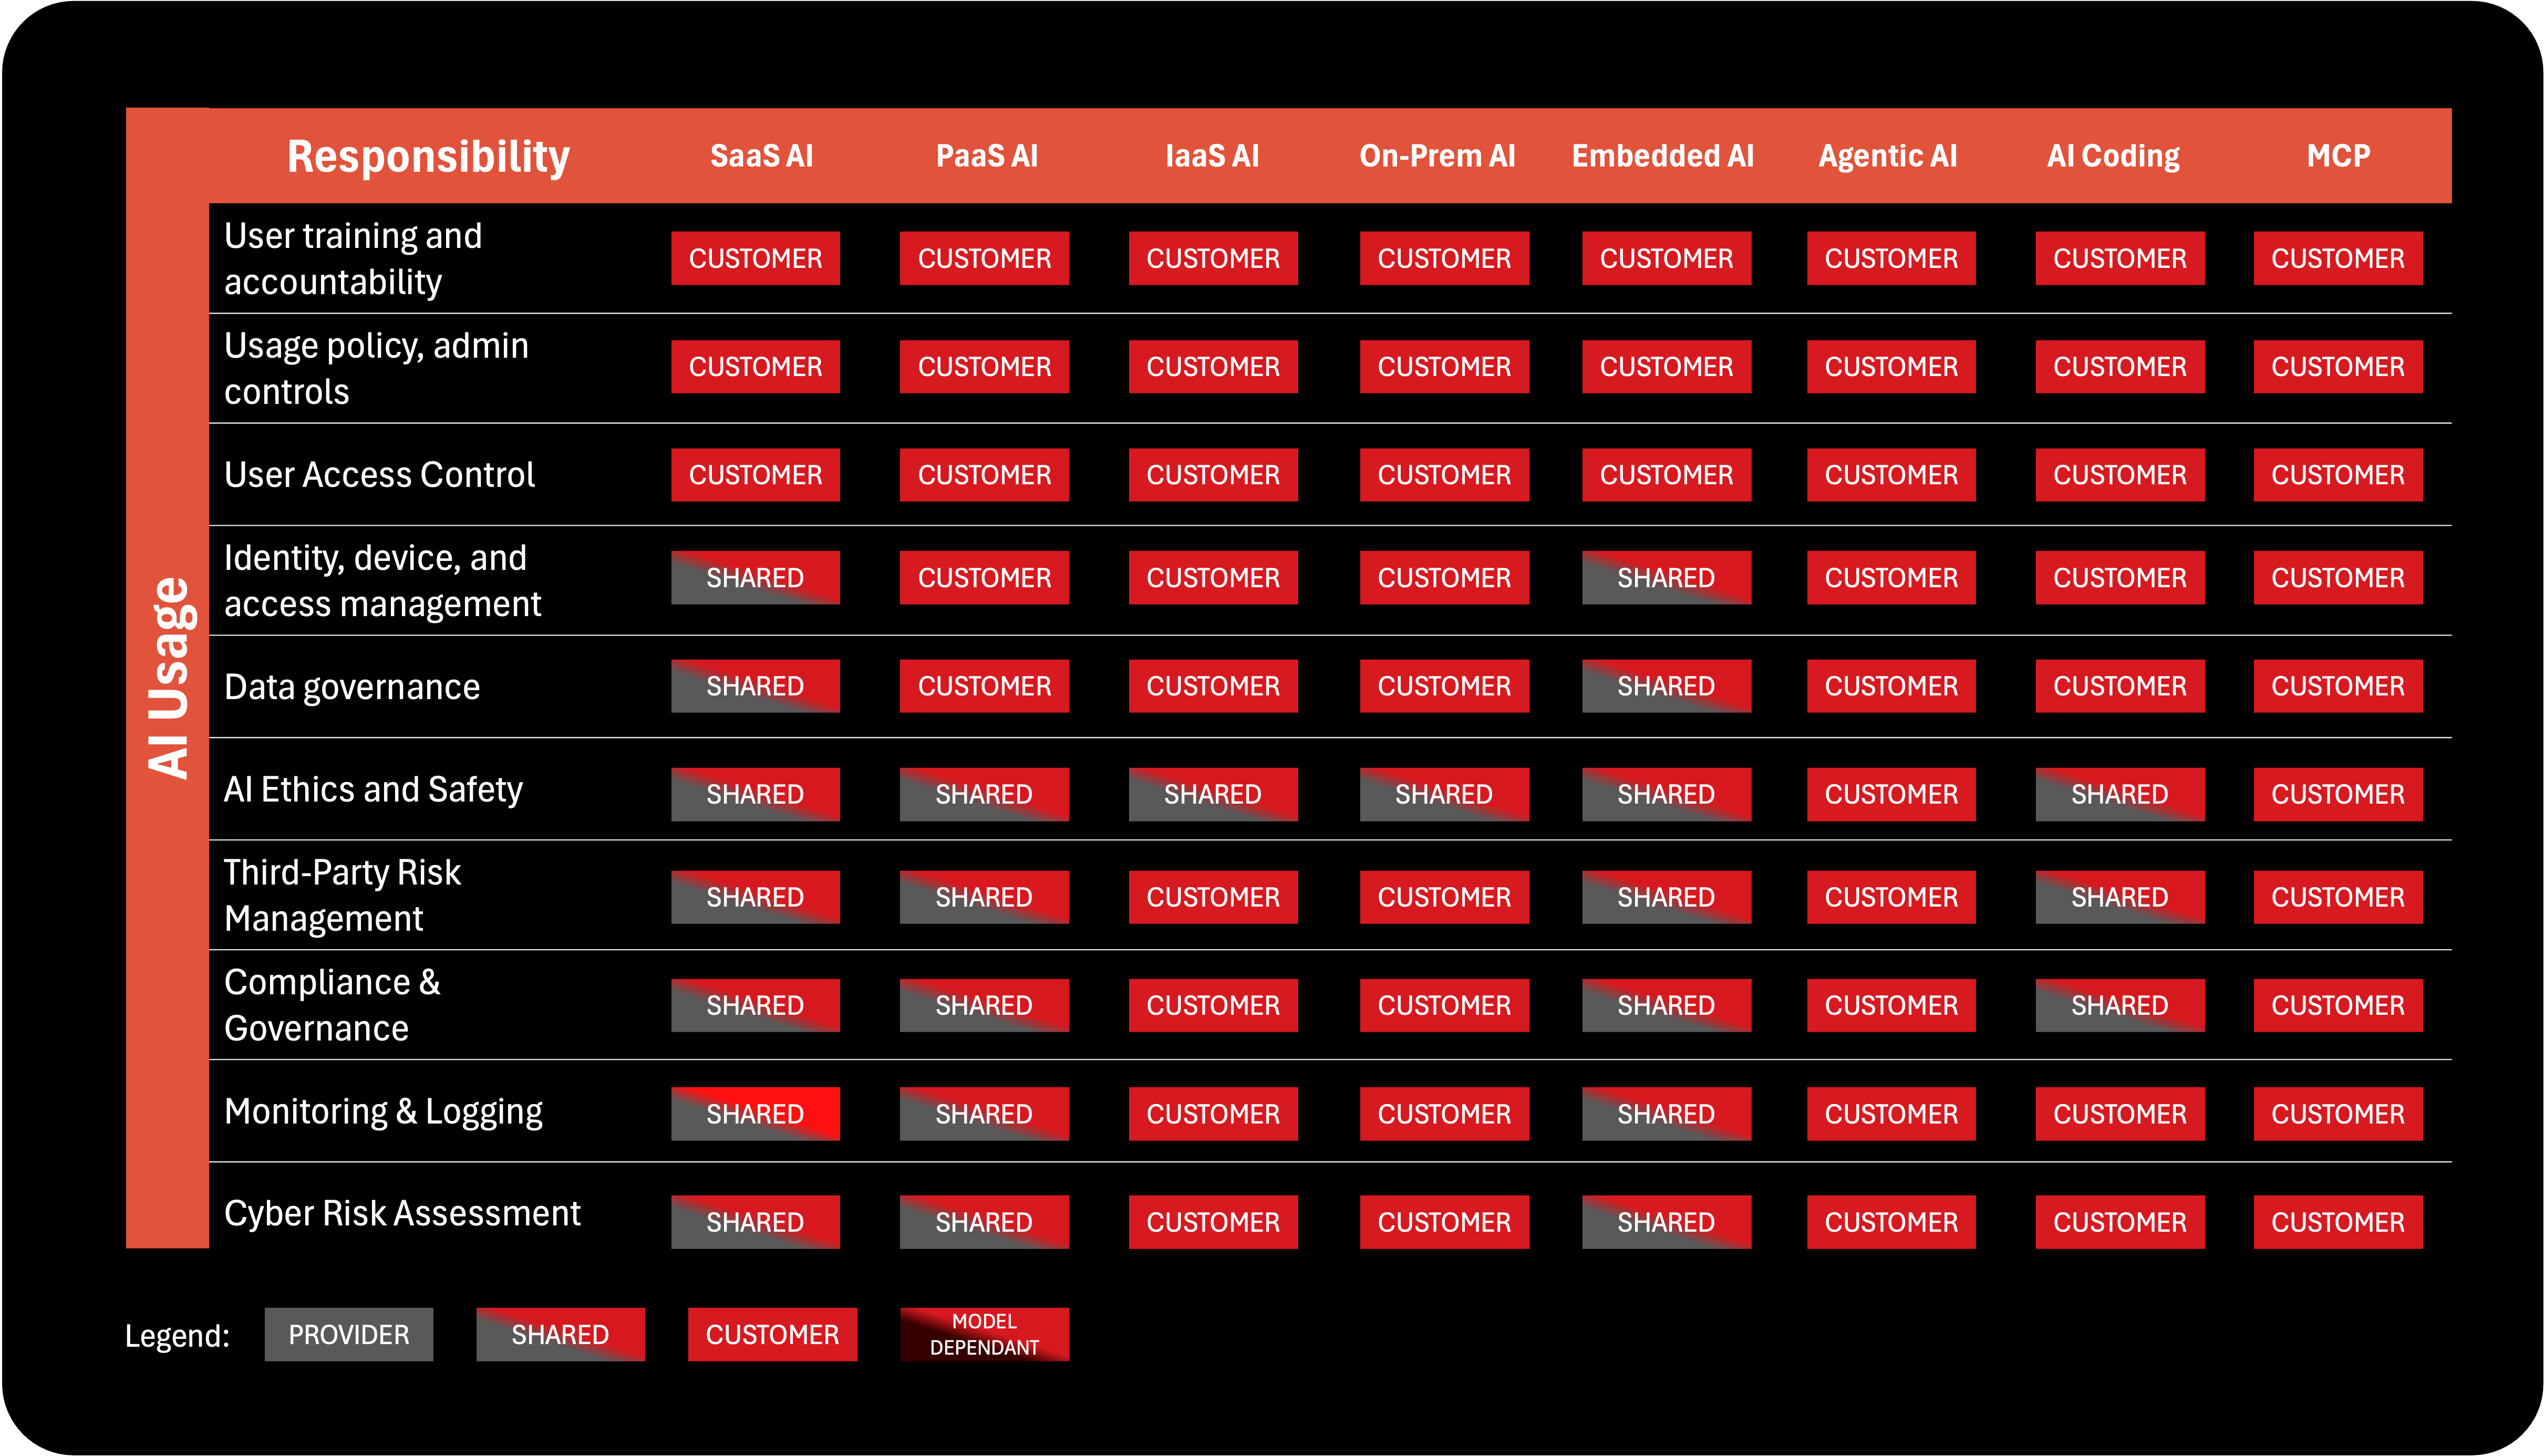Click IaaS AI AI Ethics SHARED badge
The image size is (2545, 1456).
(x=1212, y=794)
